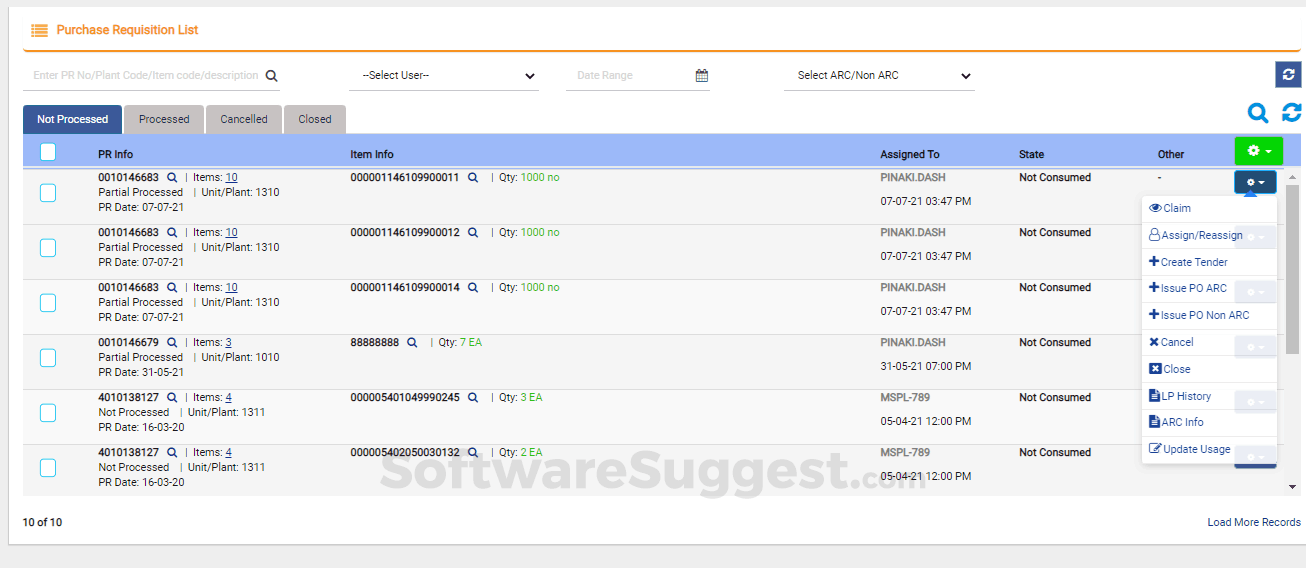Click the Load More Records link
This screenshot has width=1306, height=568.
(1254, 522)
